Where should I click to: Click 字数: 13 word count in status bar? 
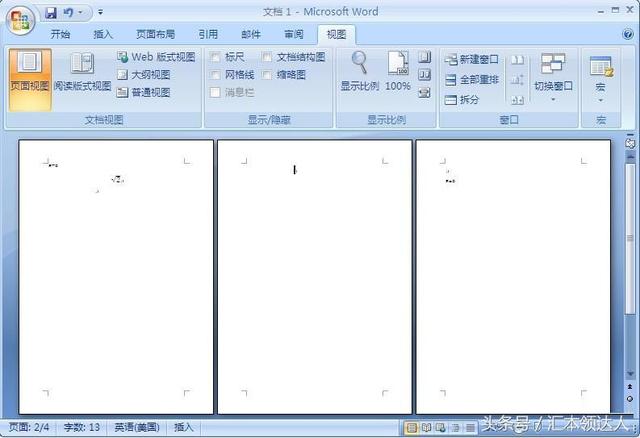pos(82,427)
